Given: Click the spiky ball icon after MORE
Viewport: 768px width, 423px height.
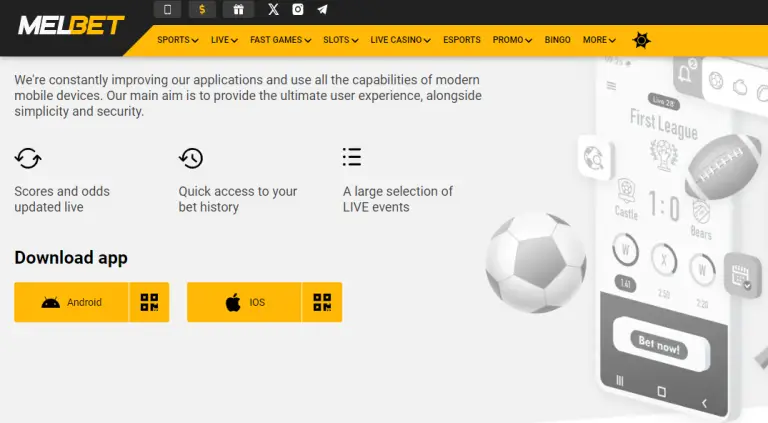Looking at the screenshot, I should (x=641, y=40).
